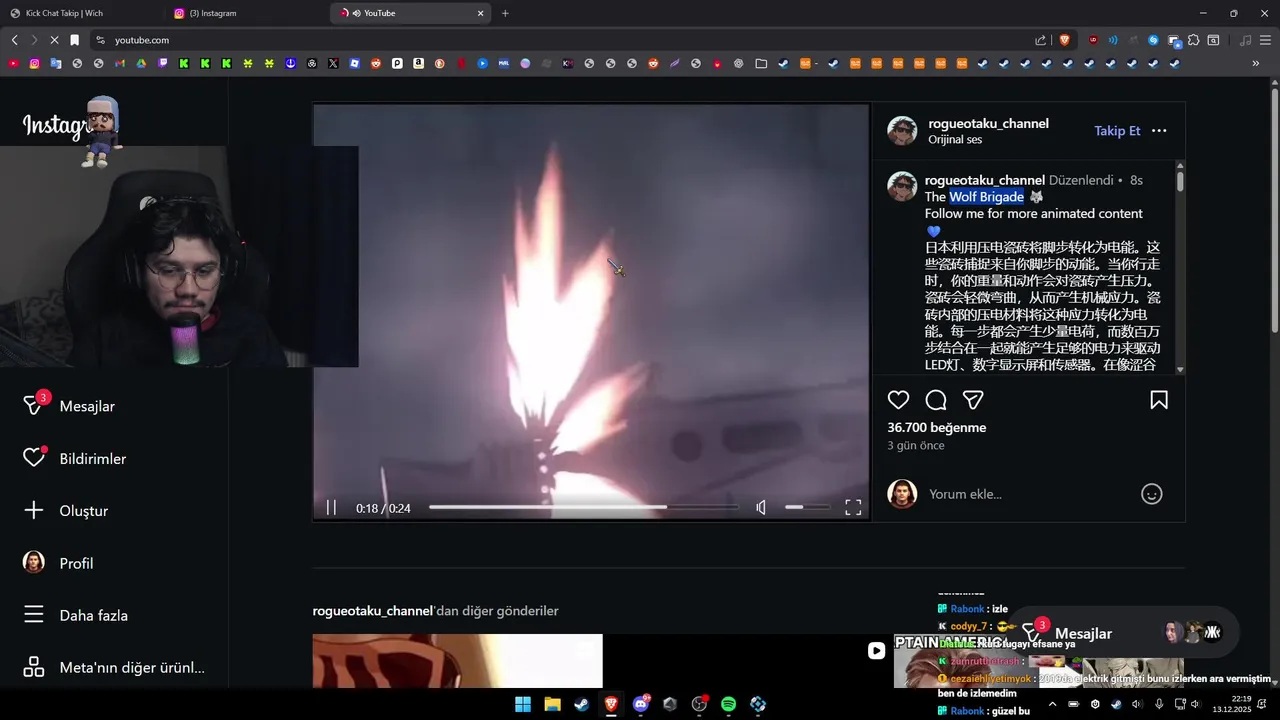Stop loading the page

coord(54,40)
